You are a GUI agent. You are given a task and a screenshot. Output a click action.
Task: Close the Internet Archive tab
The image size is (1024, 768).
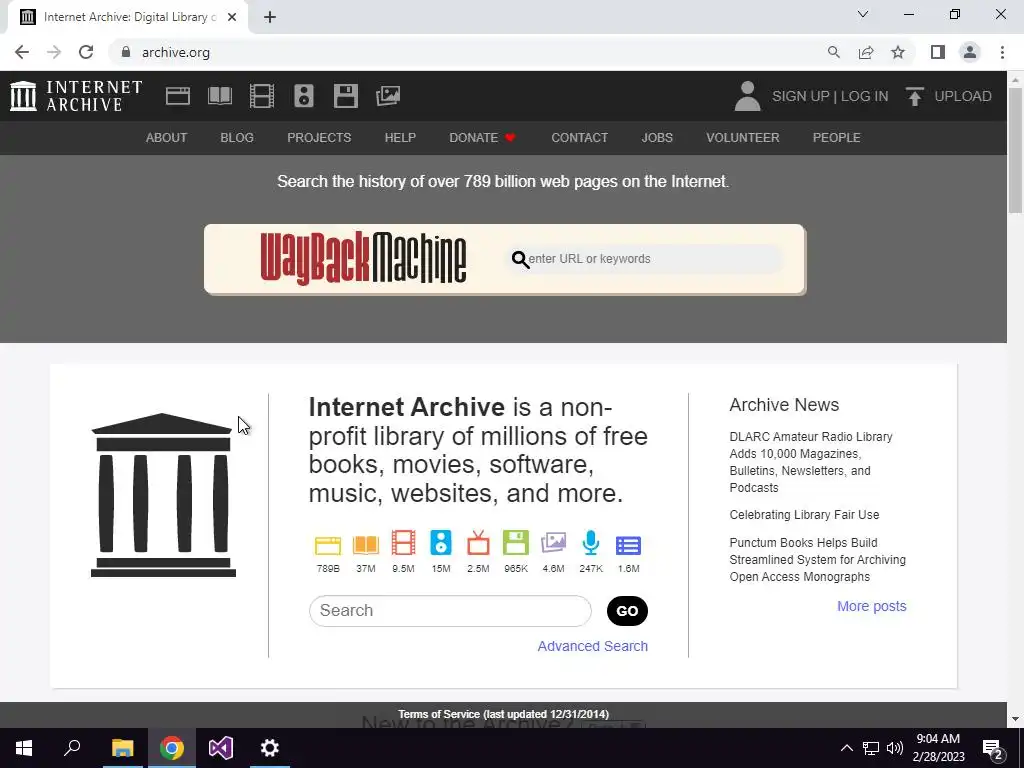coord(232,17)
